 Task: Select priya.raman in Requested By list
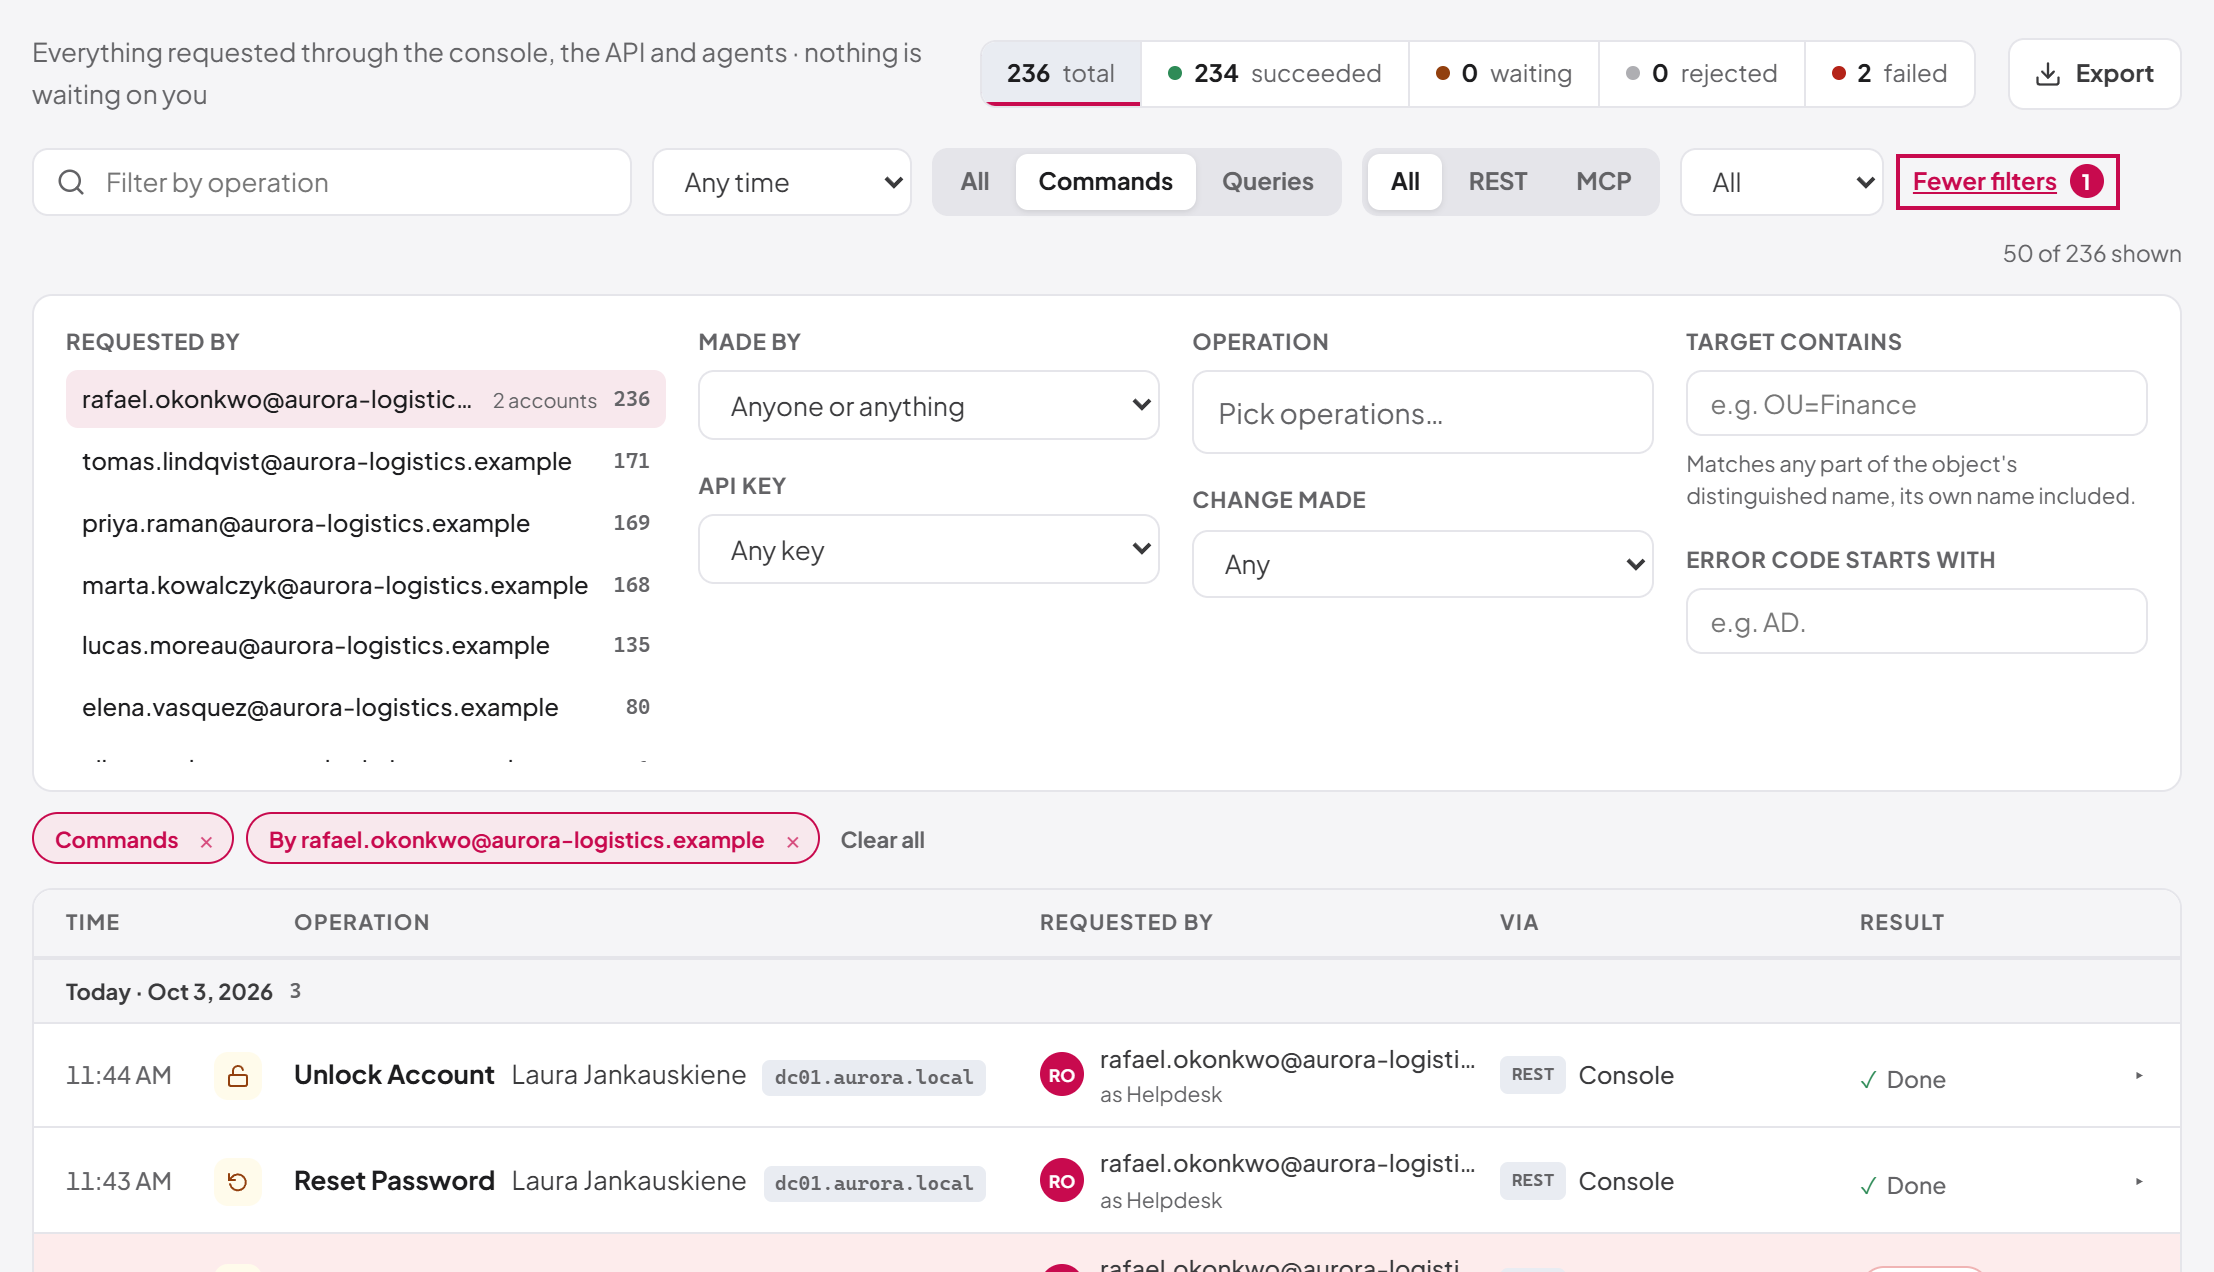point(366,523)
